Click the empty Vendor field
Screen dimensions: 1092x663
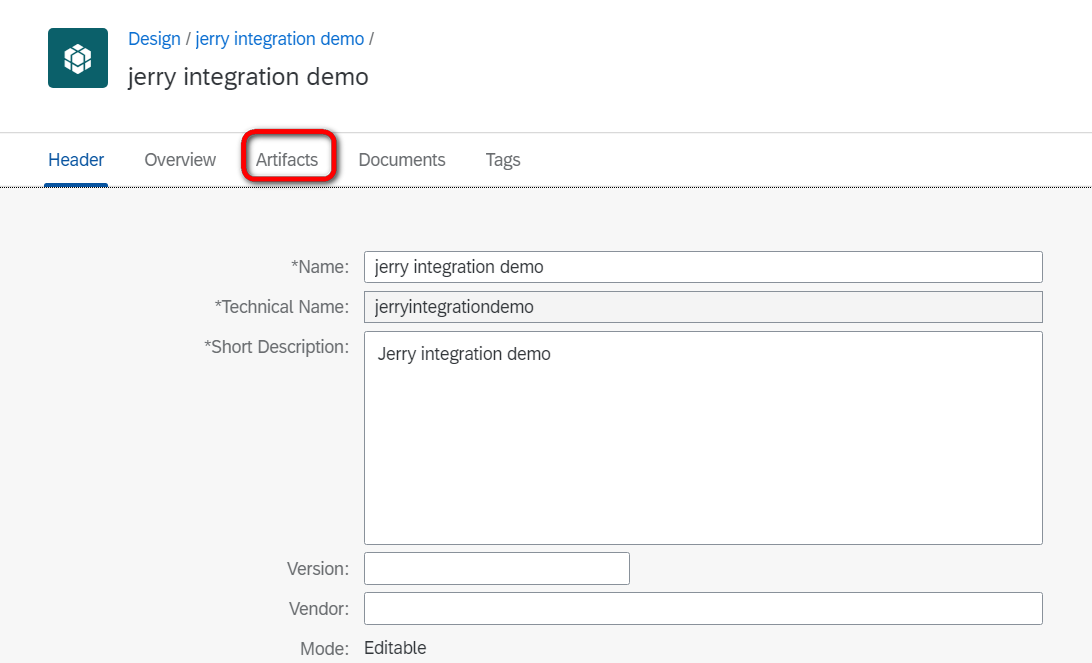[702, 608]
